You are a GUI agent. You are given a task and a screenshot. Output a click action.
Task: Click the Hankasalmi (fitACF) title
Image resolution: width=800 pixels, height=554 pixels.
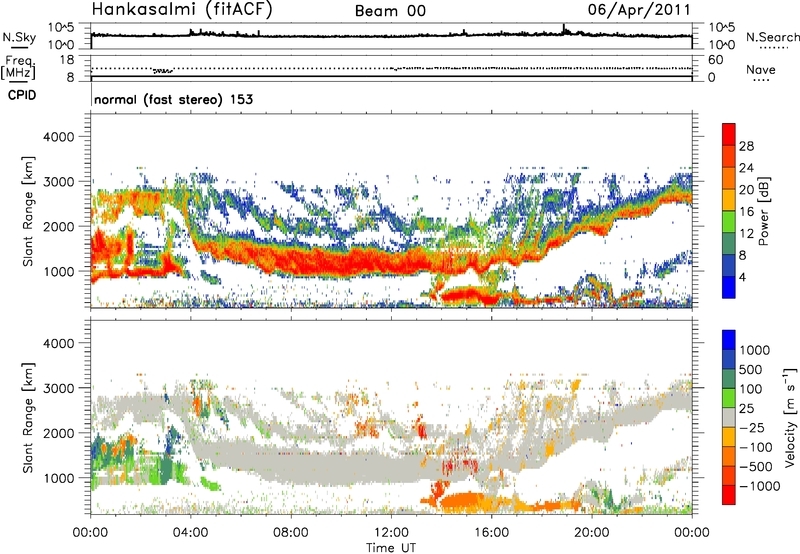(x=182, y=9)
